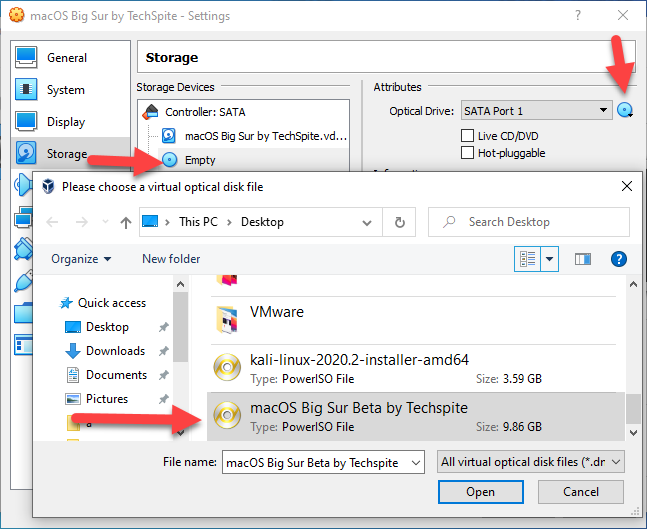647x529 pixels.
Task: Open the System settings category
Action: tap(65, 90)
